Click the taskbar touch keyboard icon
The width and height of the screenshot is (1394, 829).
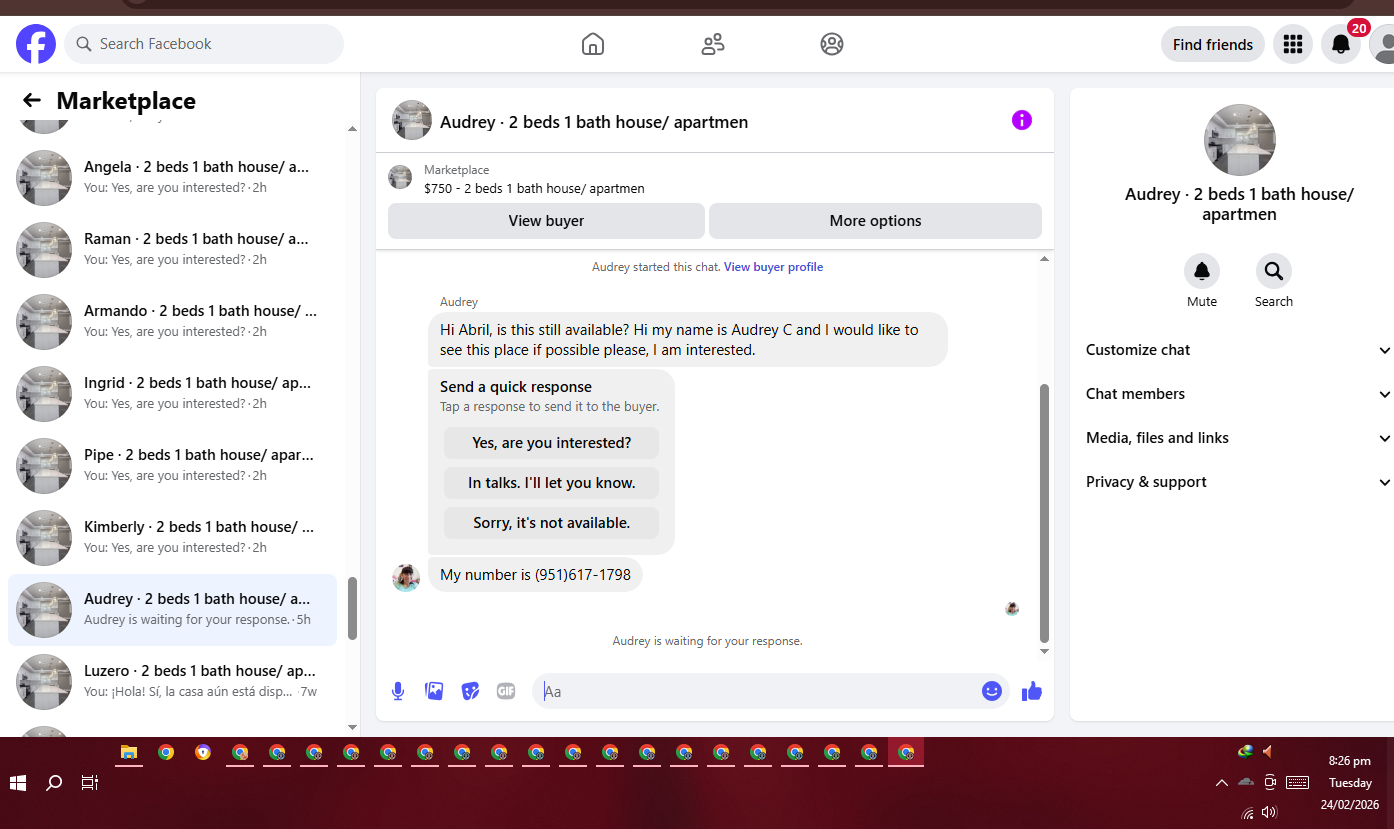click(1297, 783)
